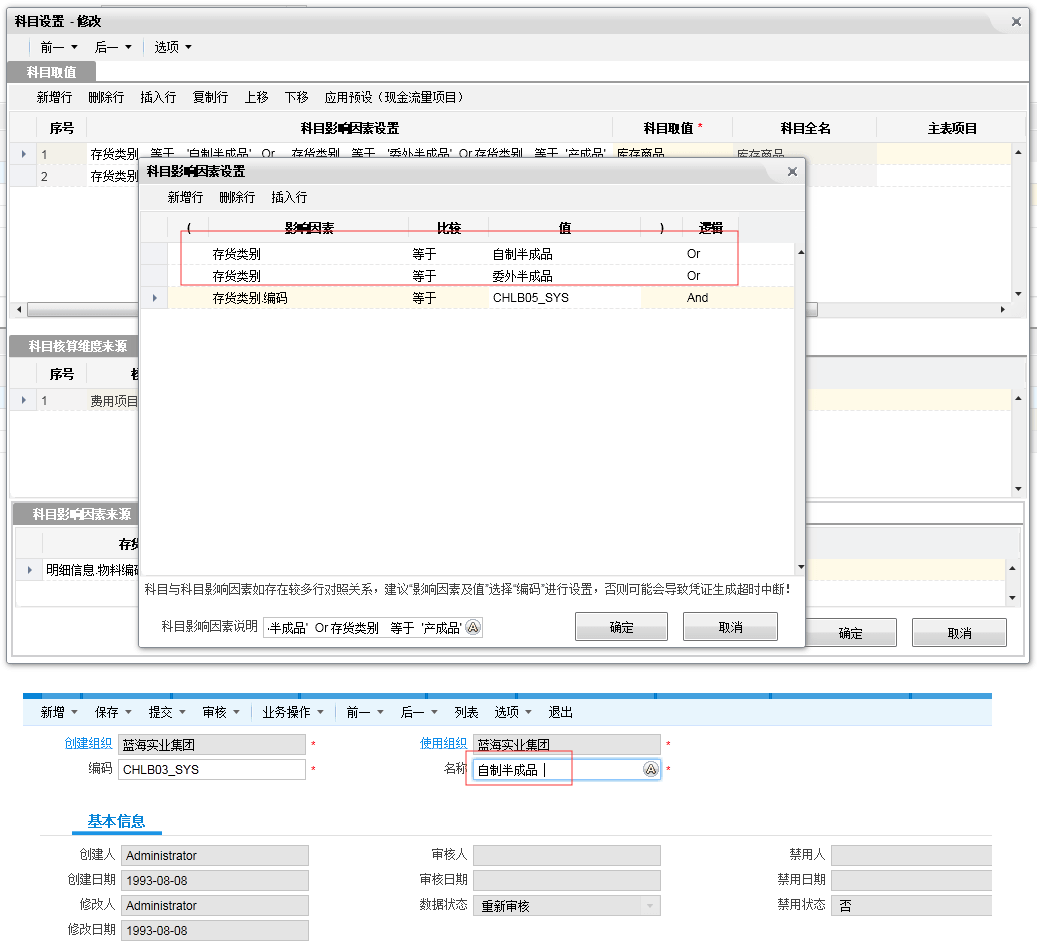The image size is (1037, 951).
Task: Click the 创建组织 link
Action: (x=88, y=744)
